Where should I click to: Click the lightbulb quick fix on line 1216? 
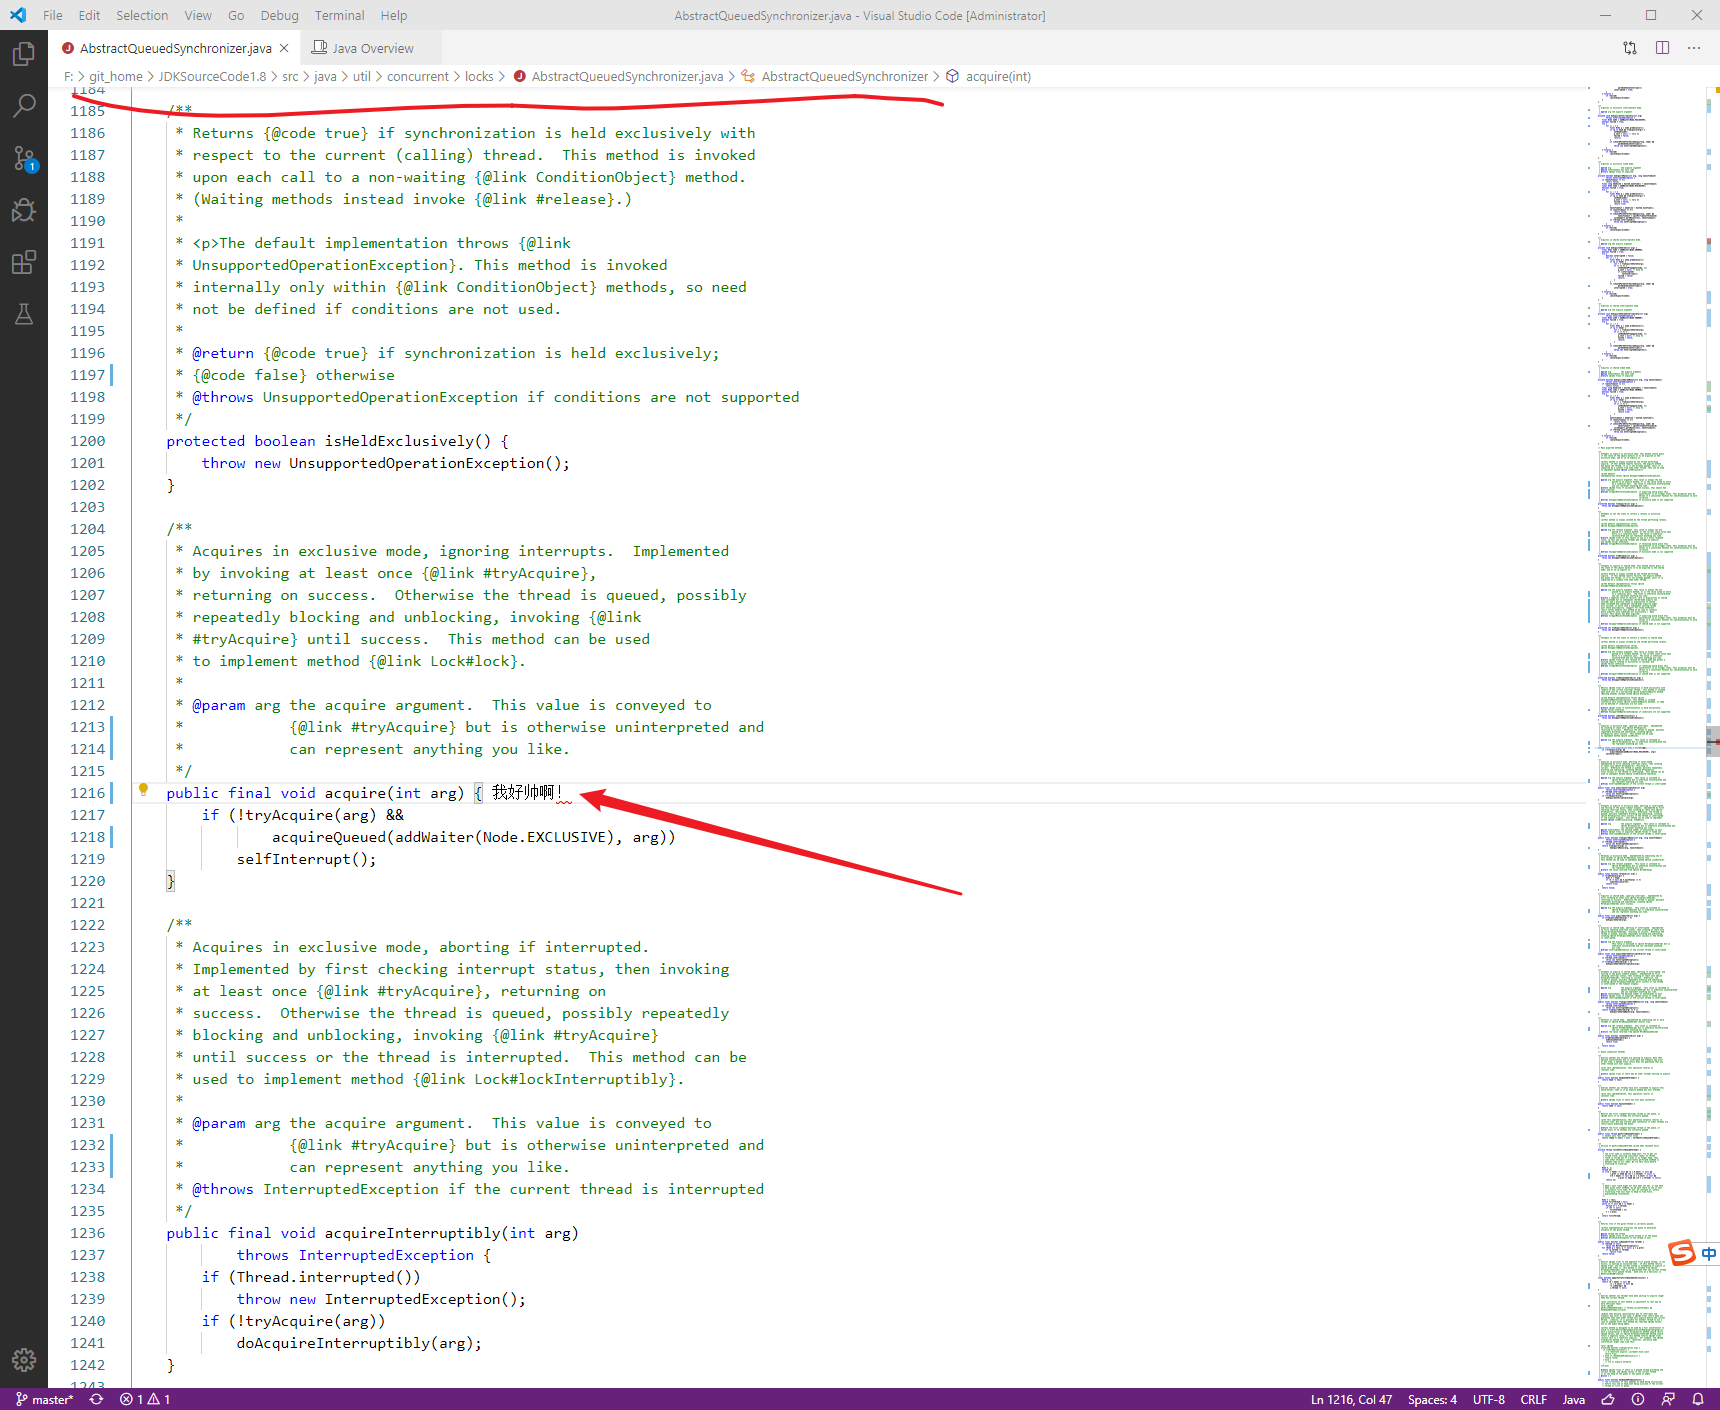[143, 790]
